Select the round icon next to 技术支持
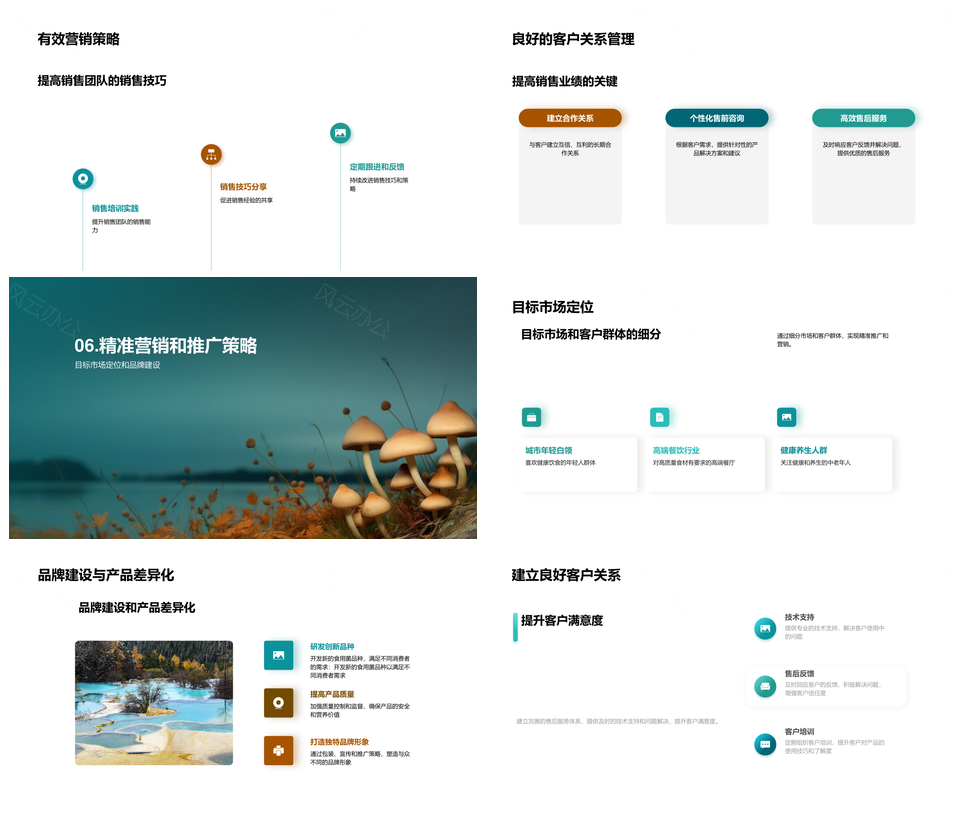 [x=765, y=628]
